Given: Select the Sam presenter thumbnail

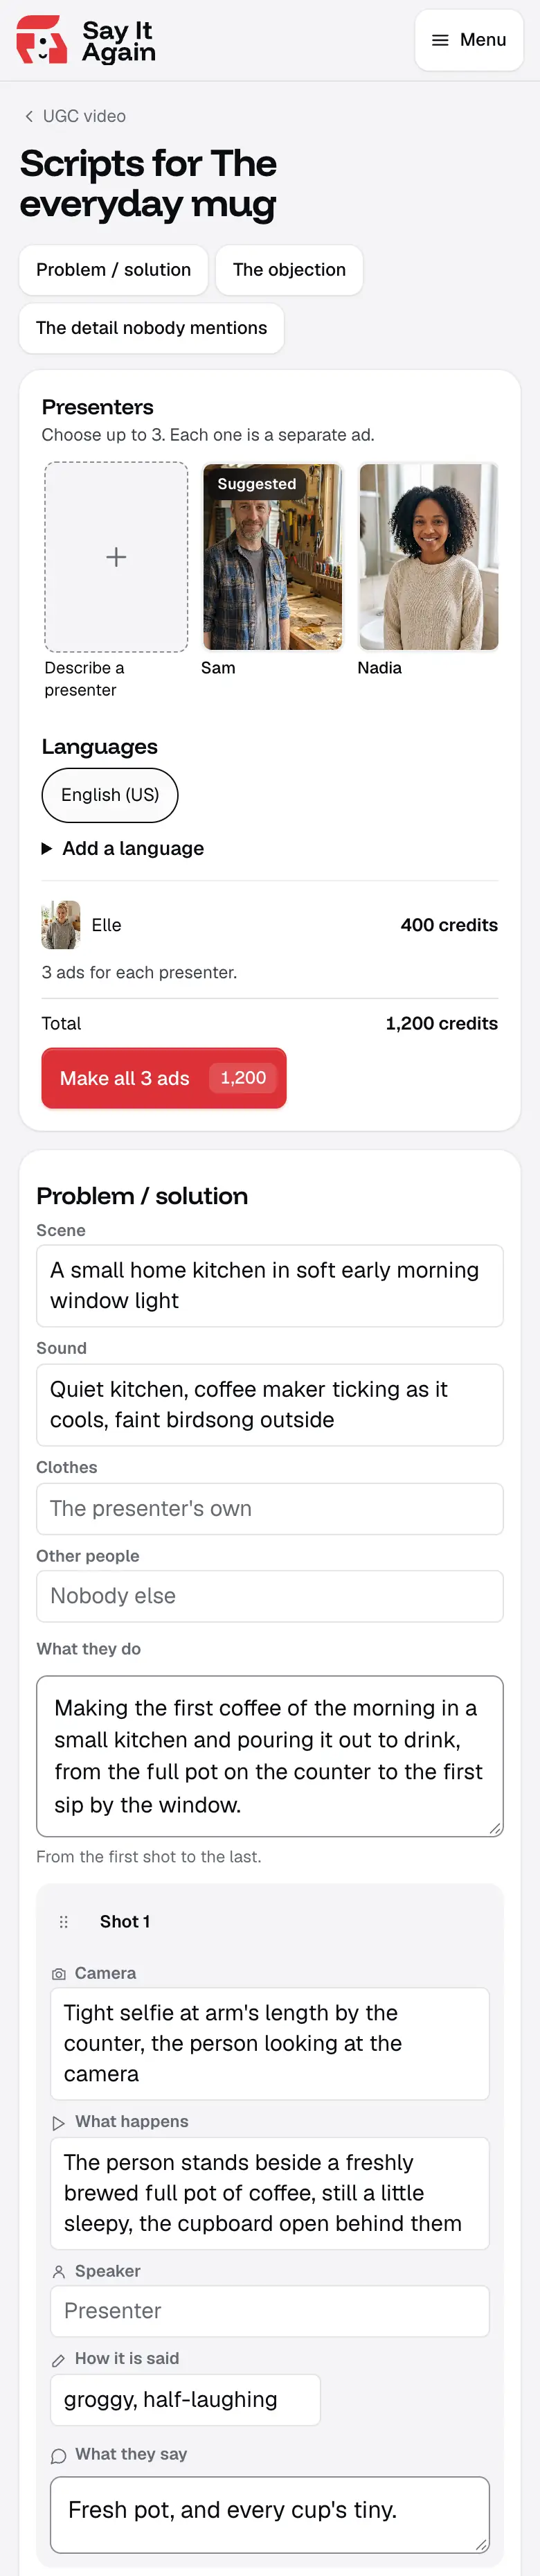Looking at the screenshot, I should coord(272,557).
